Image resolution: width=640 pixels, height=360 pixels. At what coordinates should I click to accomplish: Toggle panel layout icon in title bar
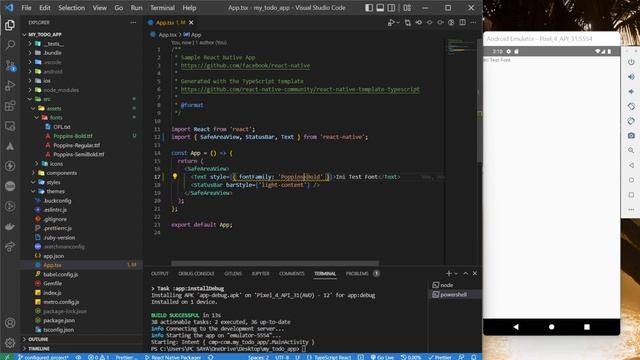(x=380, y=8)
